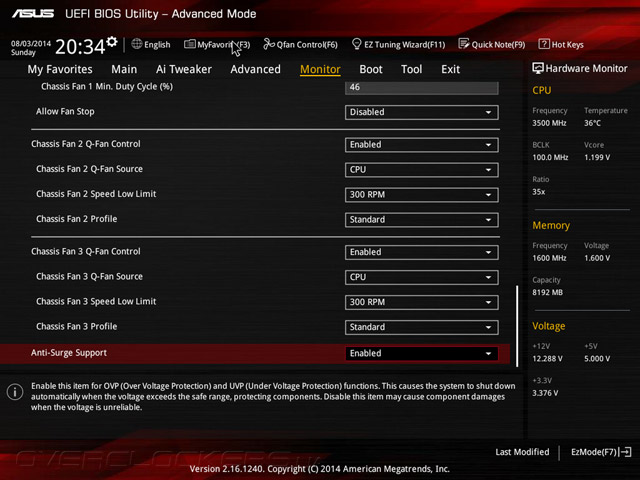The height and width of the screenshot is (480, 640).
Task: Click the Hardware Monitor screen icon
Action: pos(538,68)
